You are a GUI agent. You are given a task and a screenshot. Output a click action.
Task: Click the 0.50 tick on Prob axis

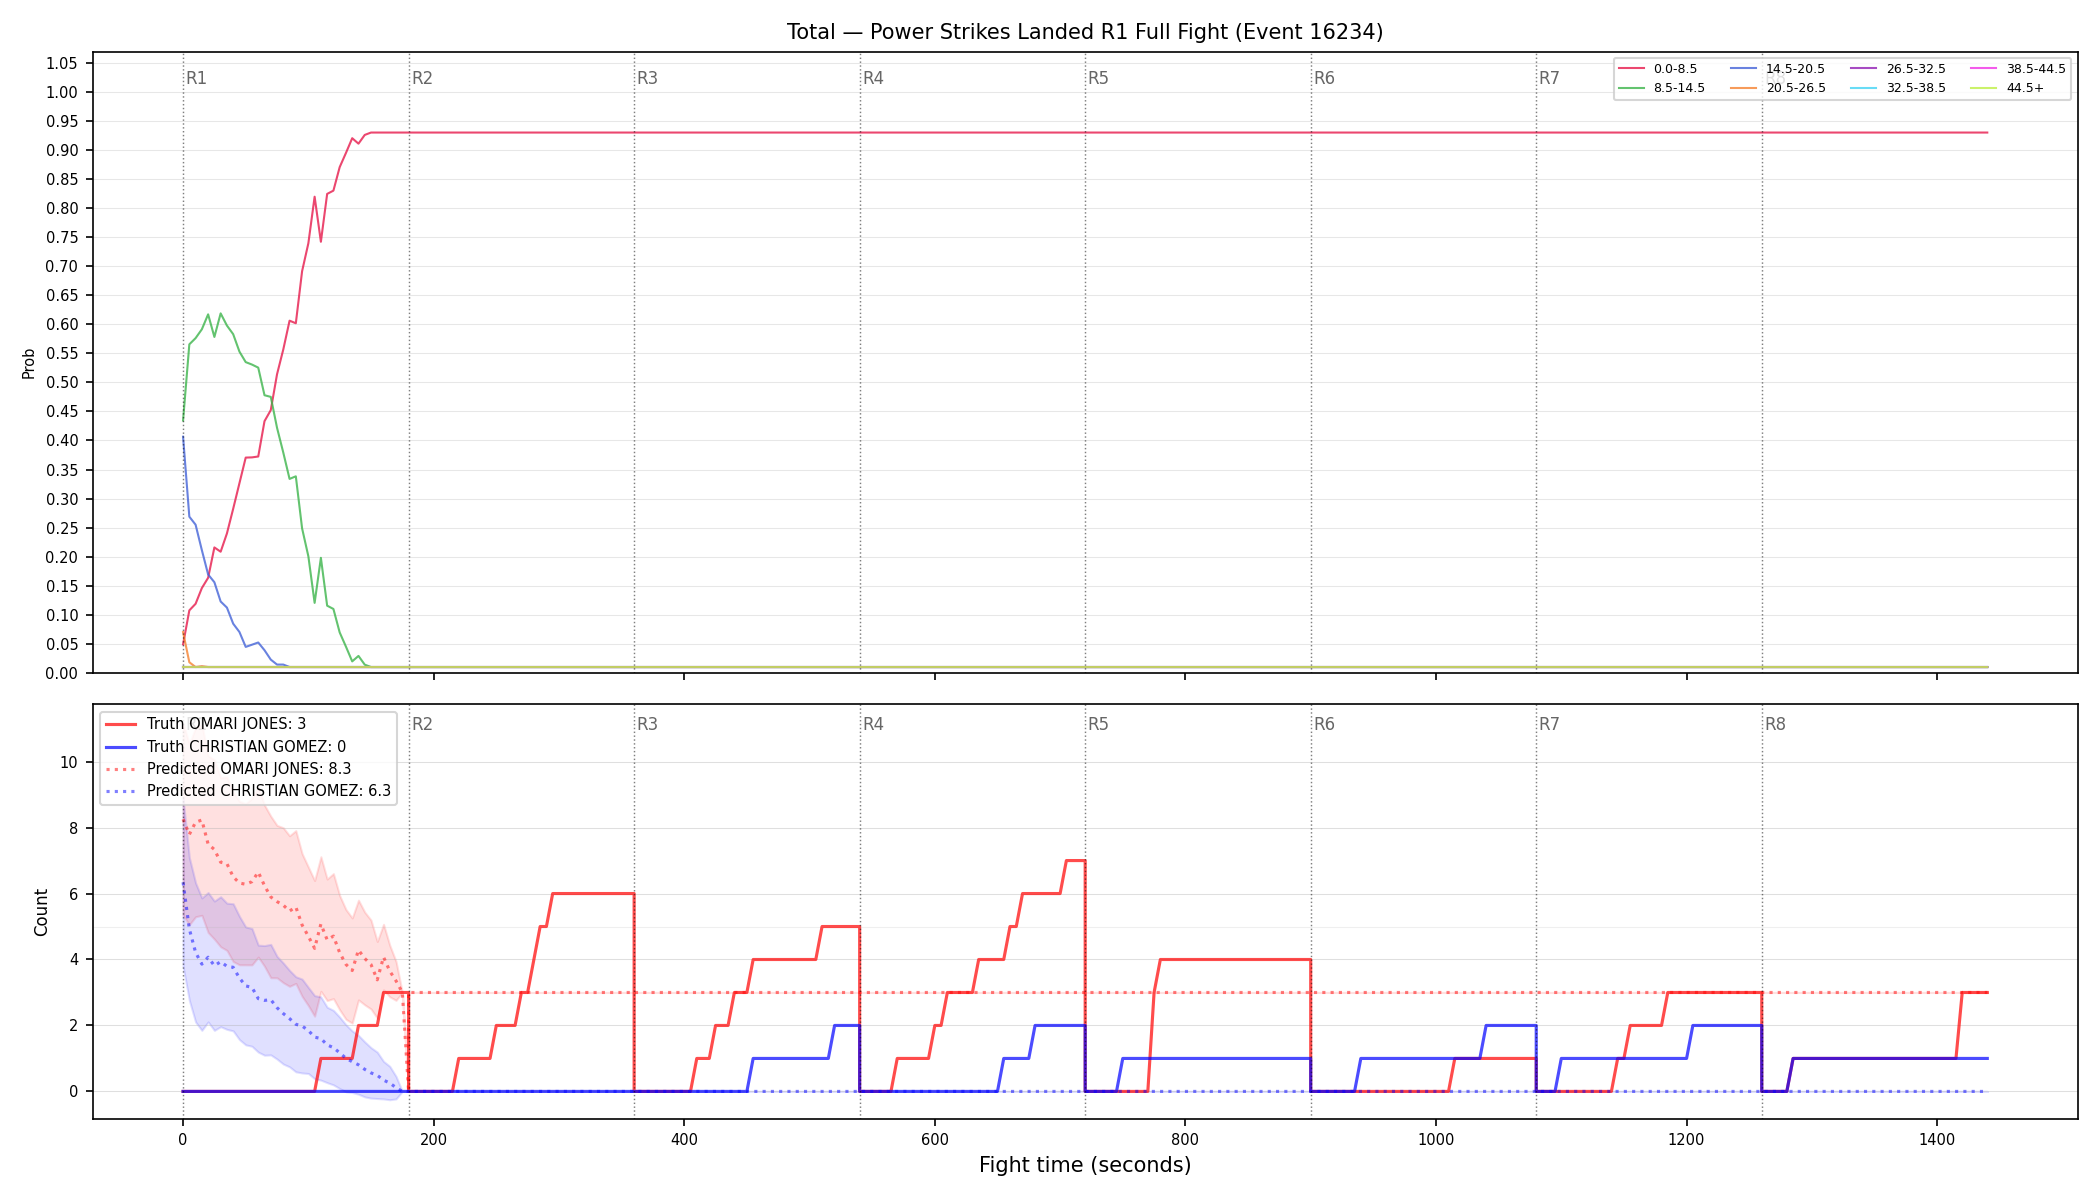tap(61, 382)
